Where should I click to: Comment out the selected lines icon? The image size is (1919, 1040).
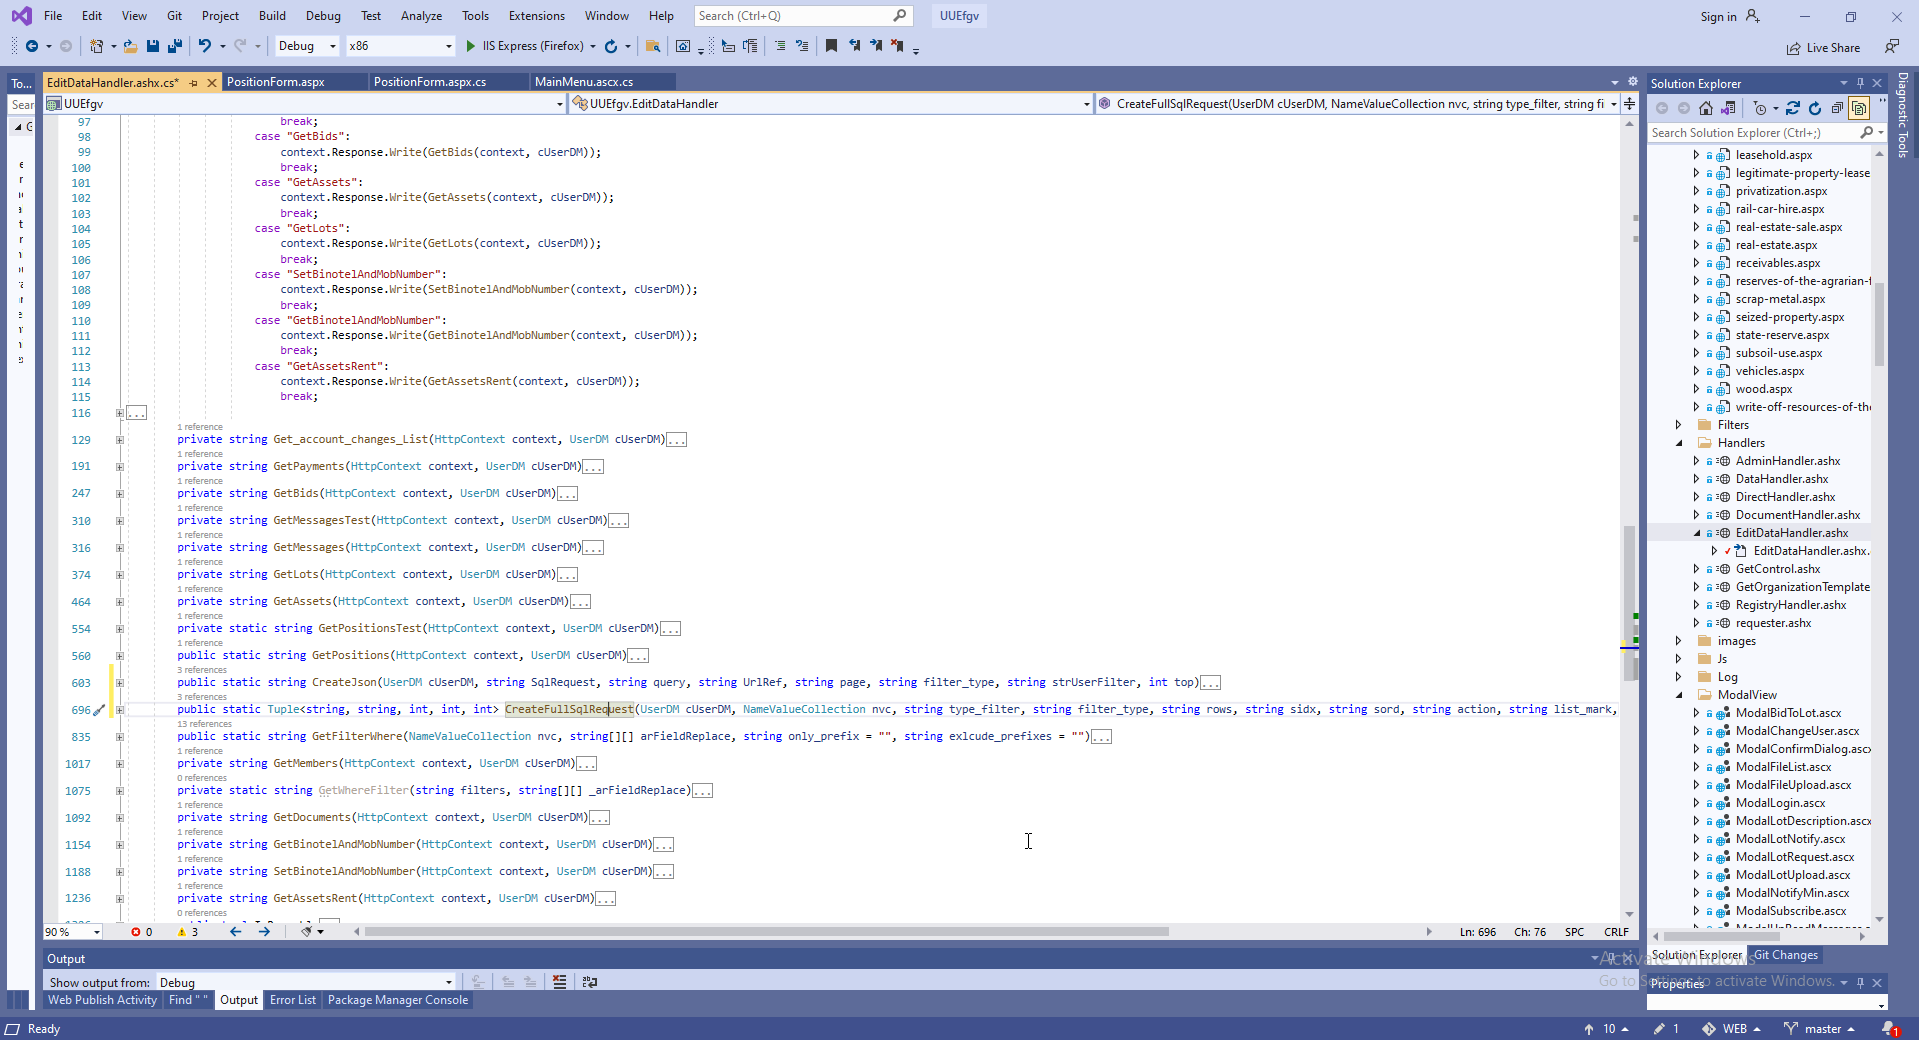(x=780, y=46)
